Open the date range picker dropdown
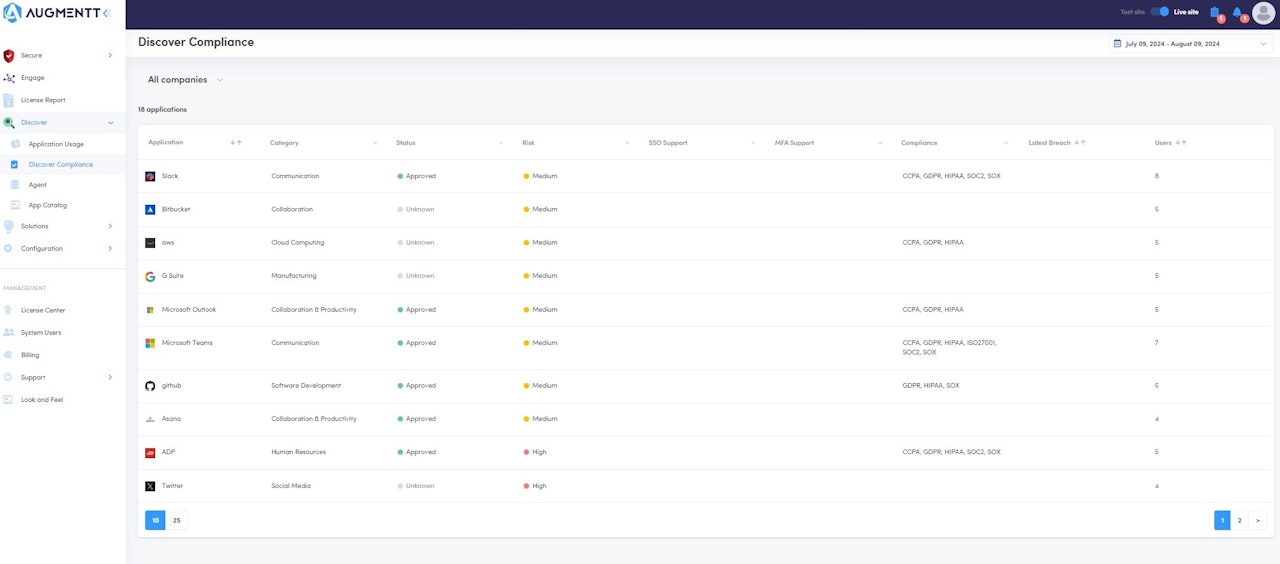This screenshot has width=1280, height=564. pos(1190,44)
